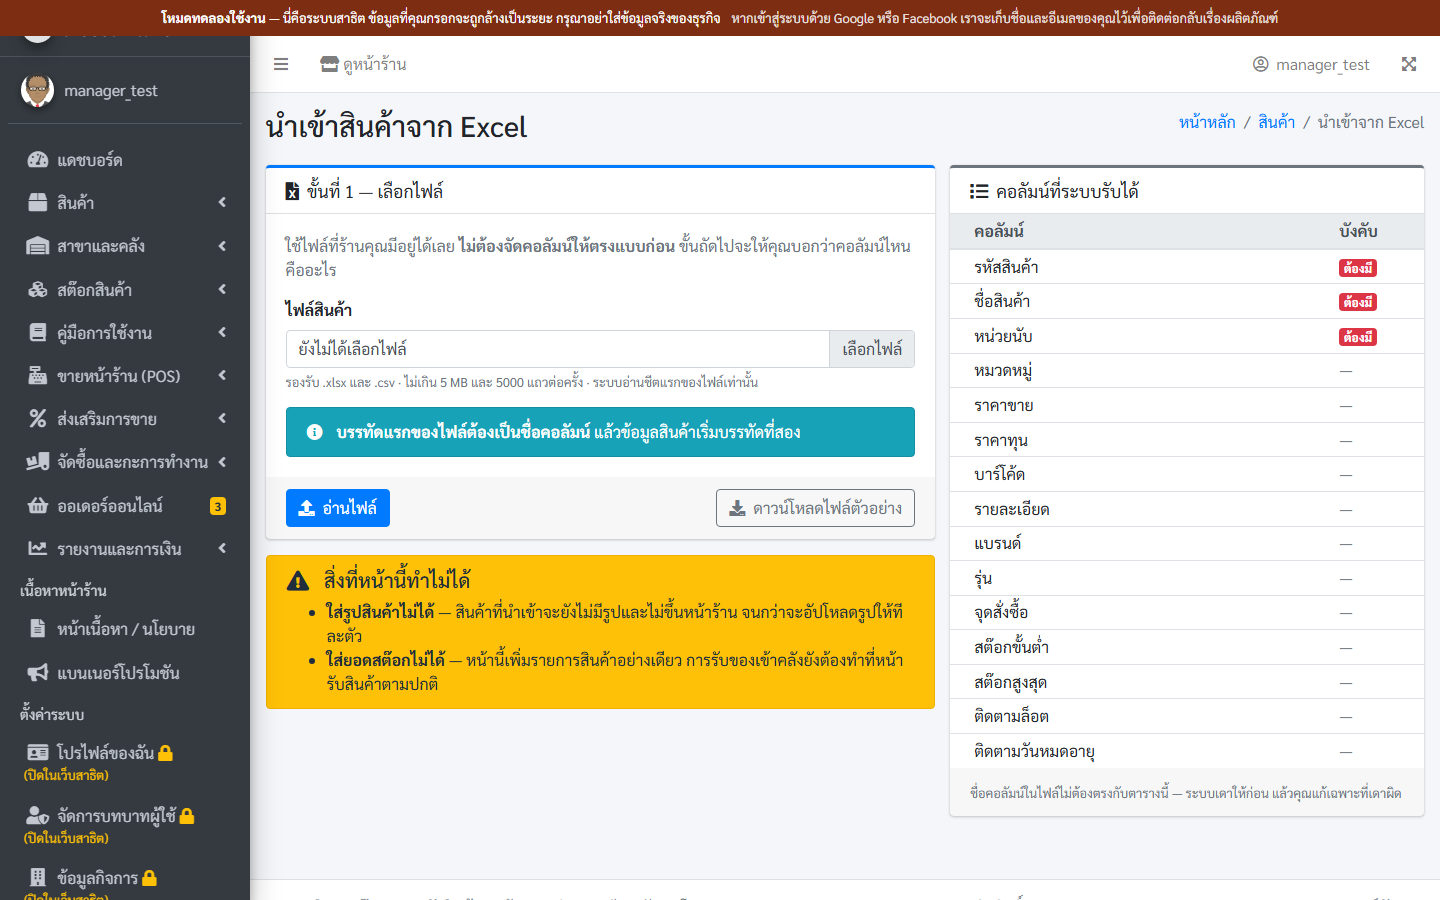Click the คู่มือการใช้งาน book icon
The image size is (1440, 900).
point(38,333)
